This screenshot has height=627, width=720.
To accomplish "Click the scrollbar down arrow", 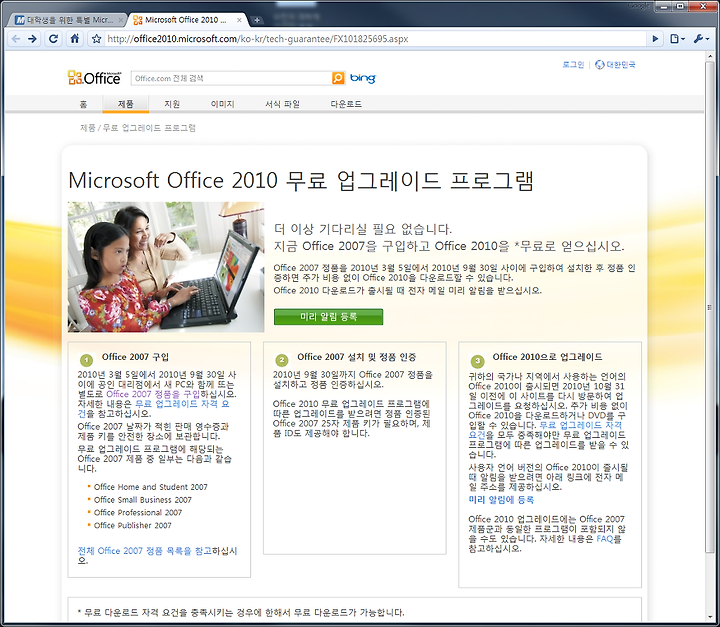I will click(710, 616).
